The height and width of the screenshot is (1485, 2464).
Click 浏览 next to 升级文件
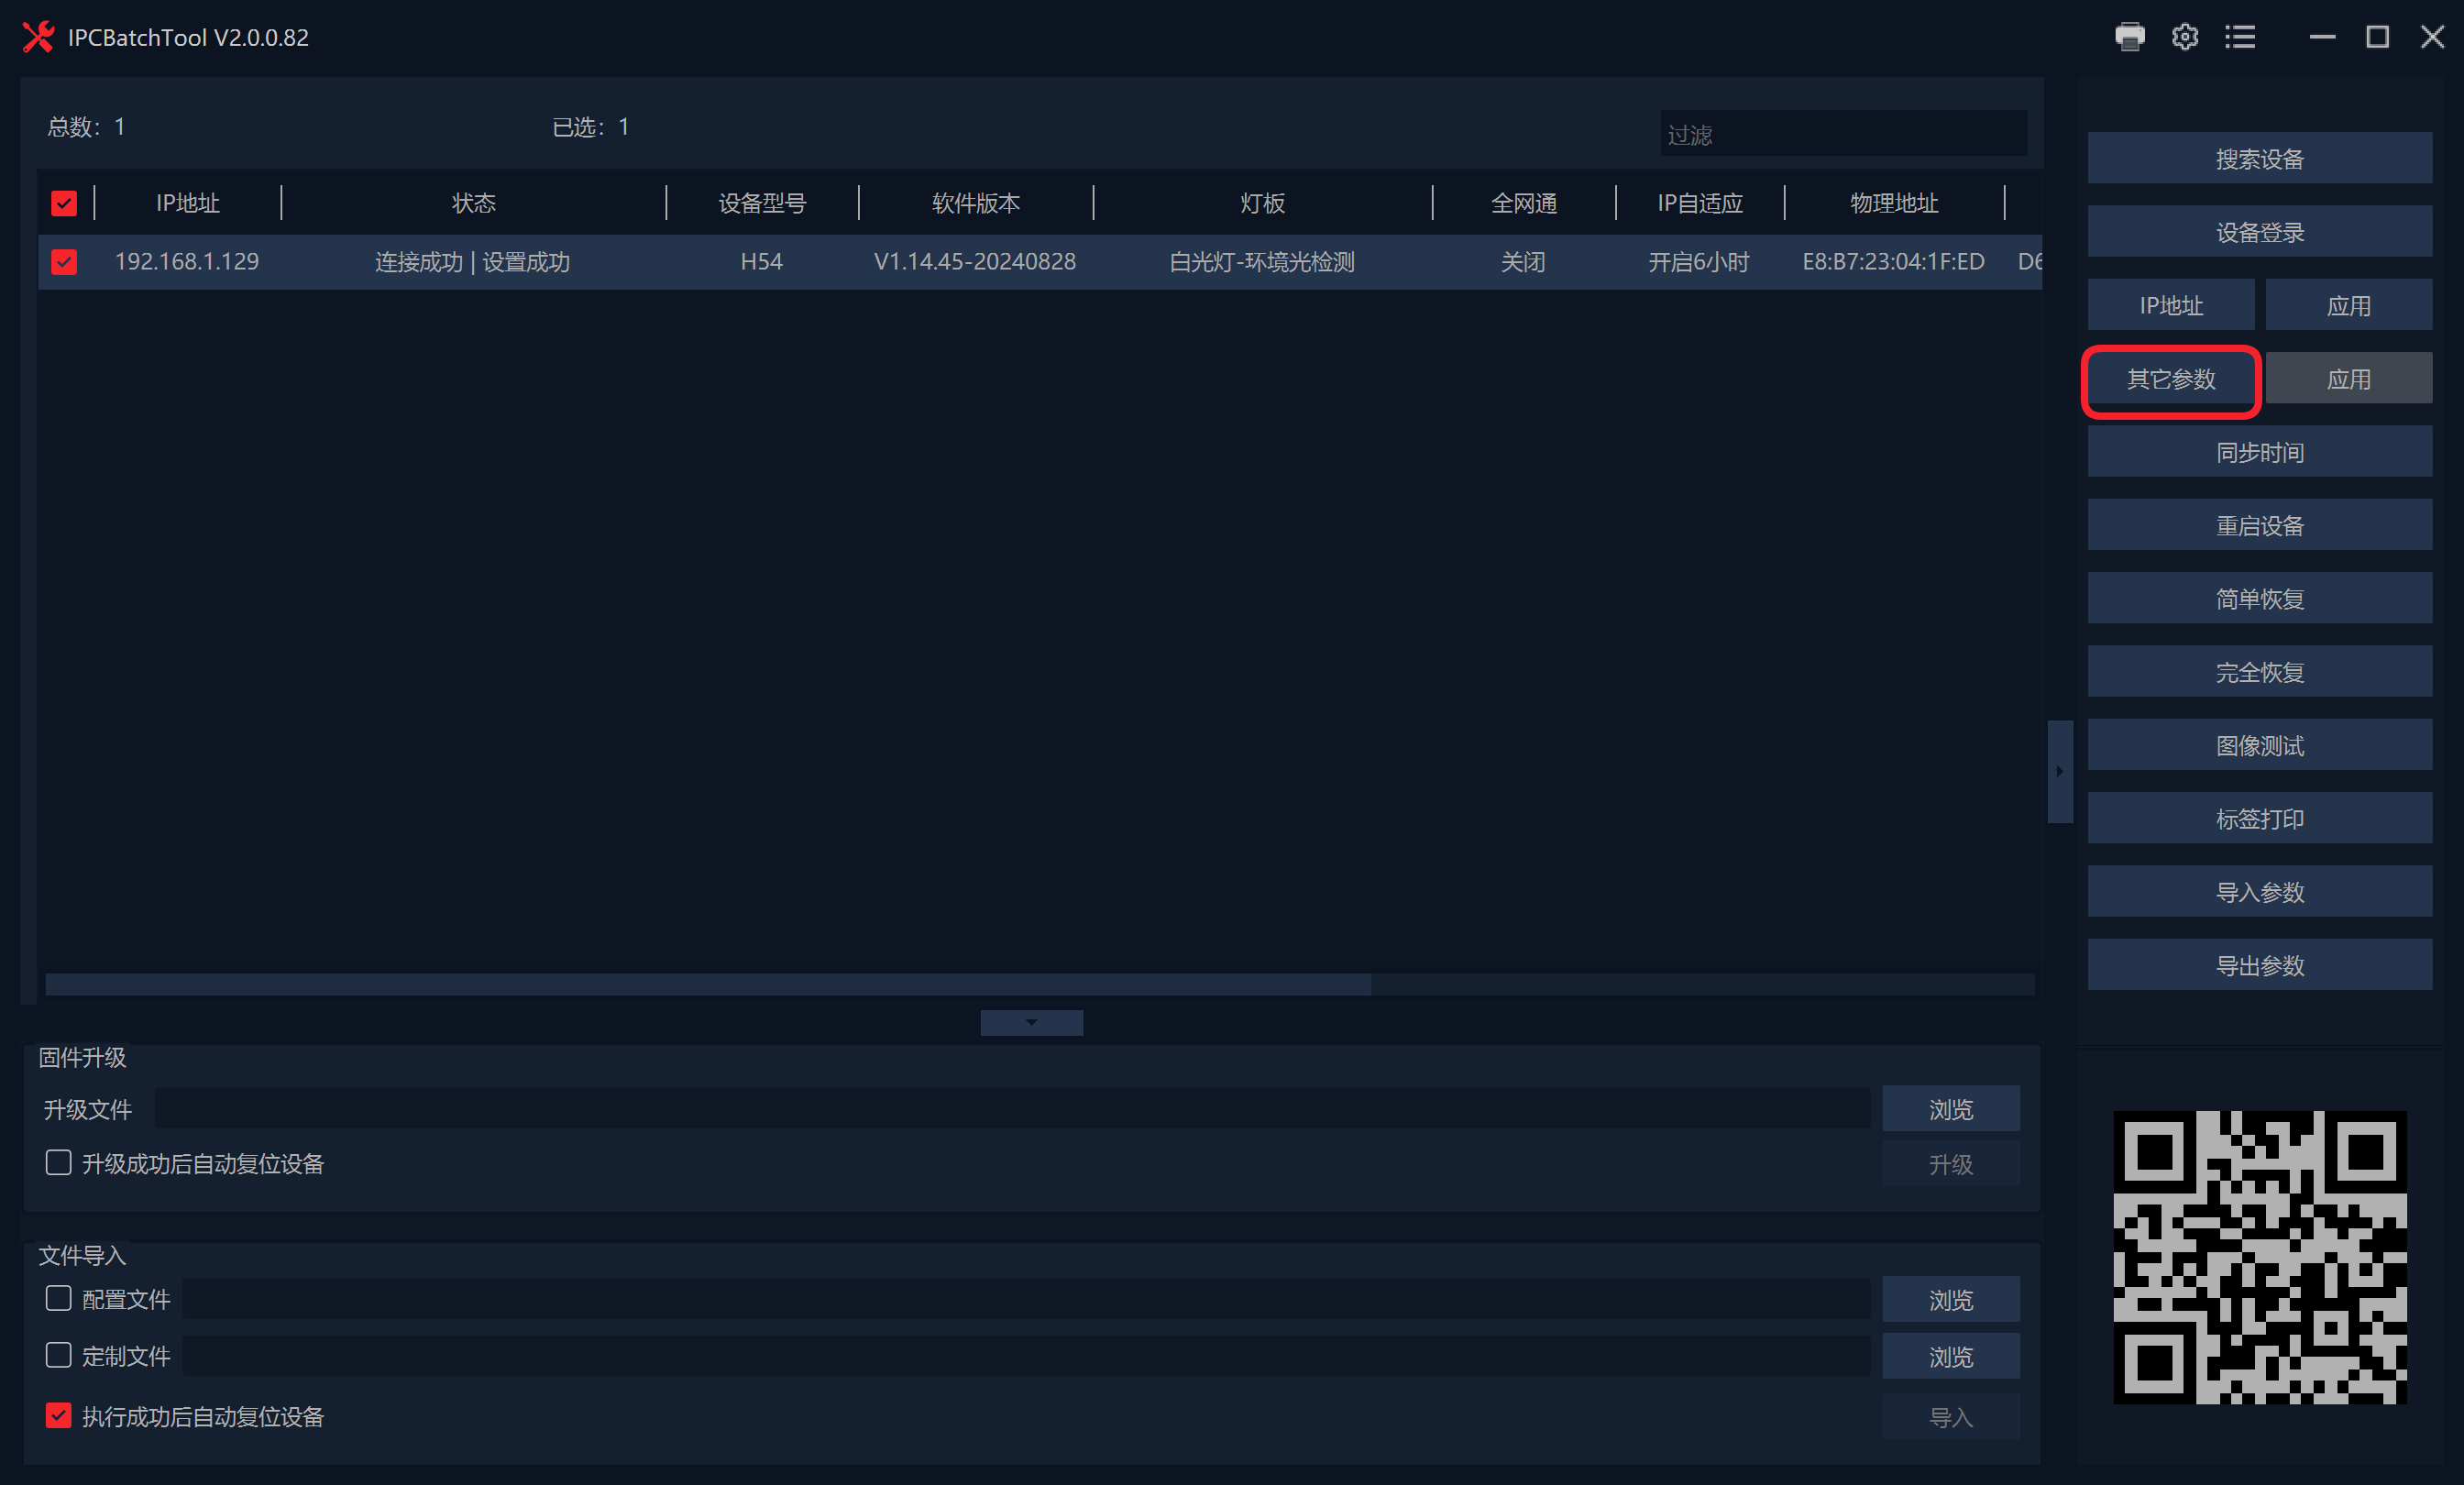pyautogui.click(x=1950, y=1109)
